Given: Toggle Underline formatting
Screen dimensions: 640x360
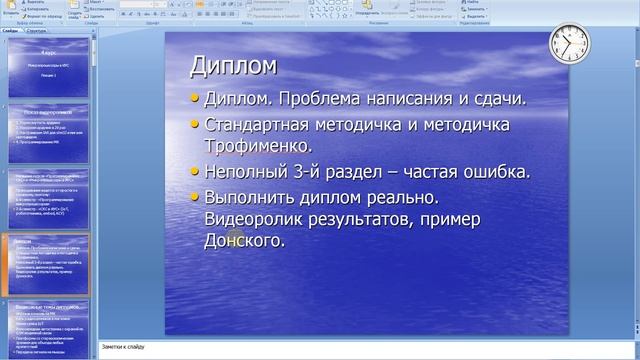Looking at the screenshot, I should coord(139,14).
